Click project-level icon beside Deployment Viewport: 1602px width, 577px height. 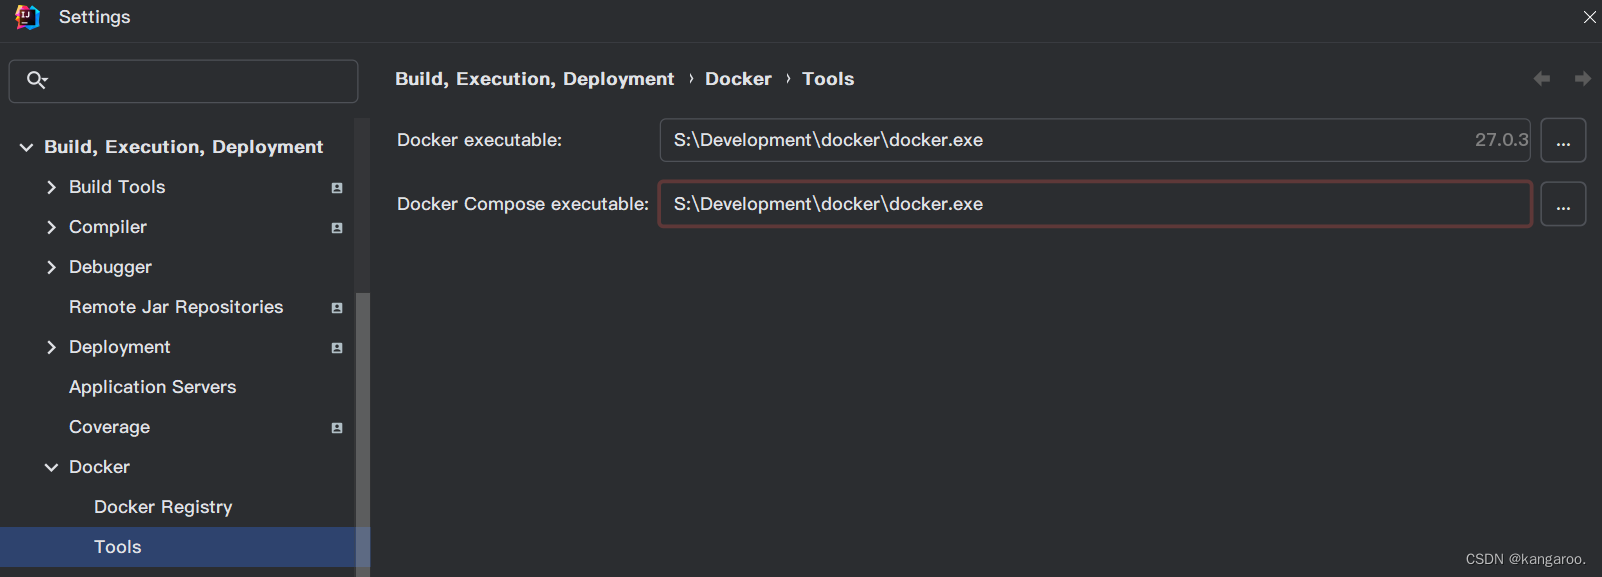tap(337, 348)
